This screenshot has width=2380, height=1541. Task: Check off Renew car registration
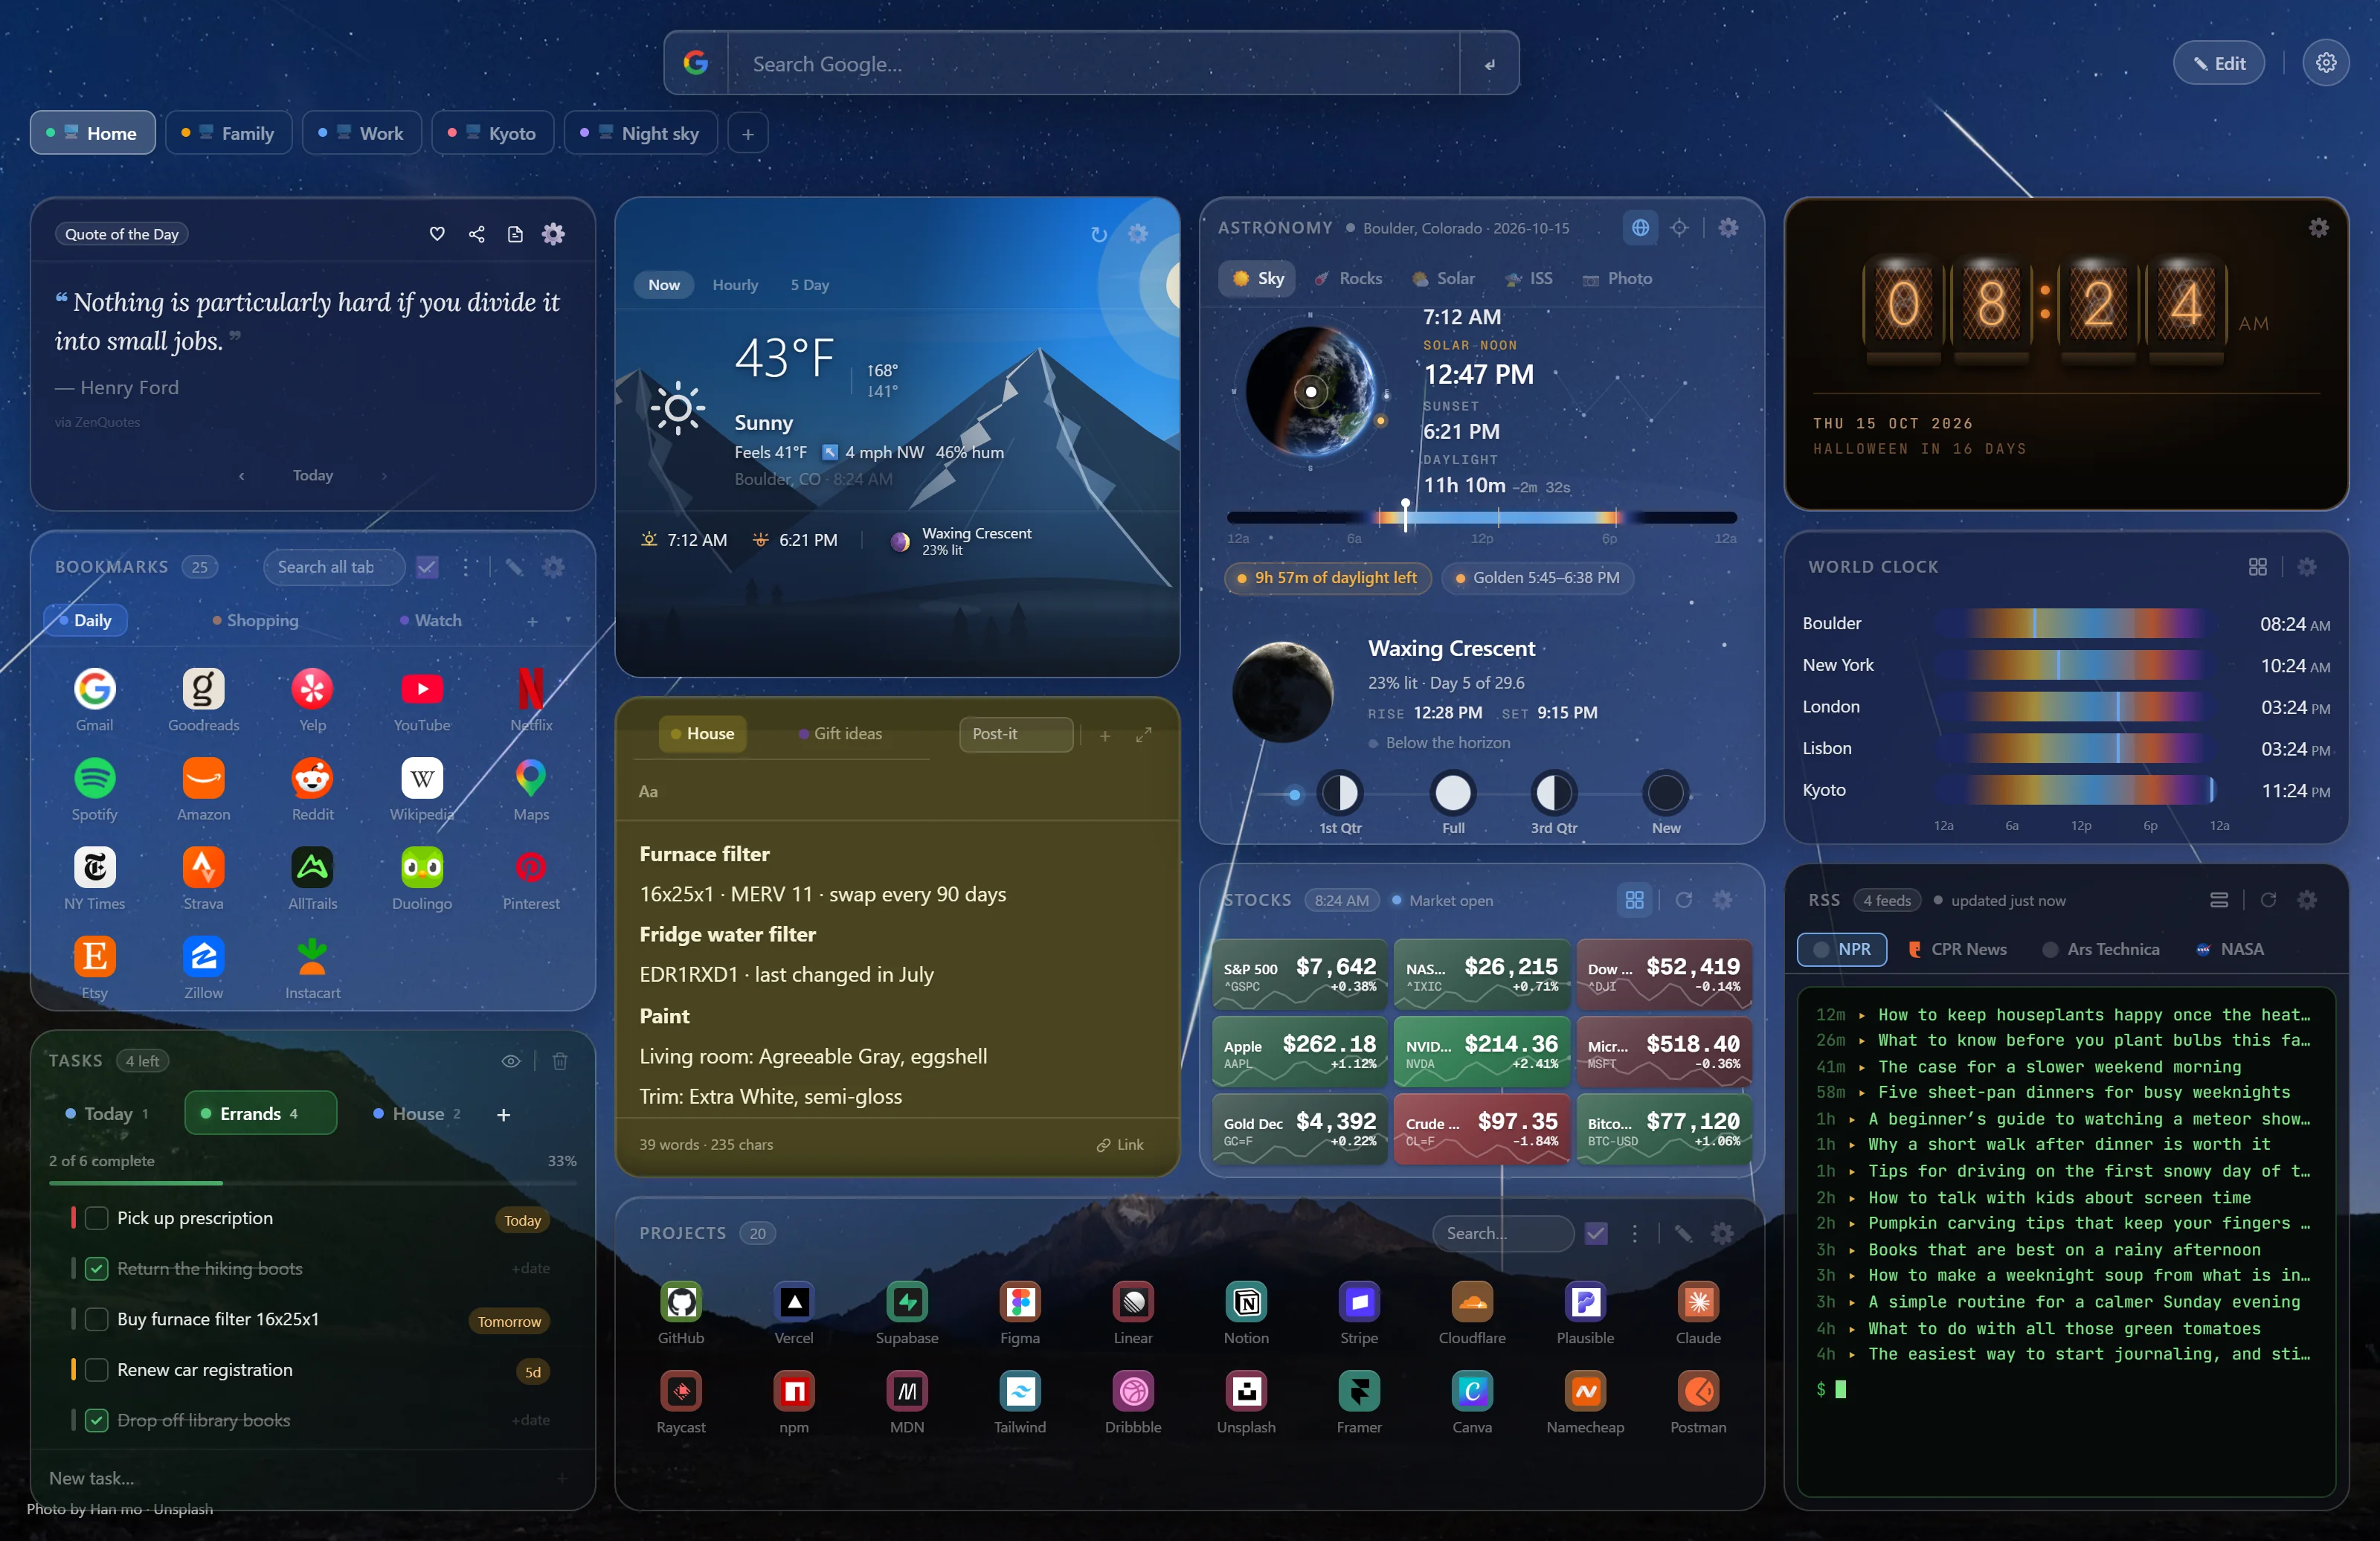97,1370
